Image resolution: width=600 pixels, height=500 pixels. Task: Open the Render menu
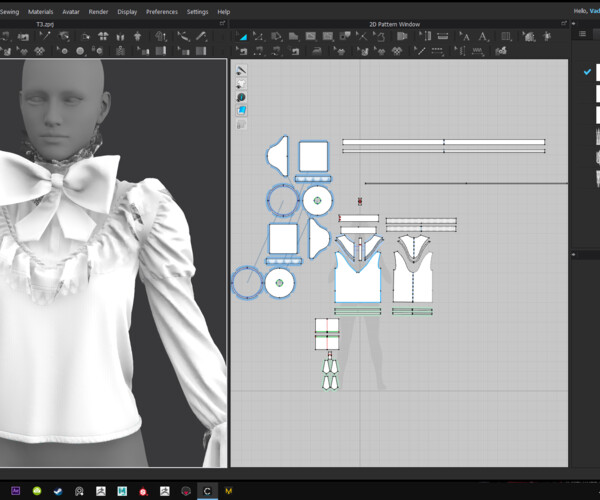tap(98, 11)
